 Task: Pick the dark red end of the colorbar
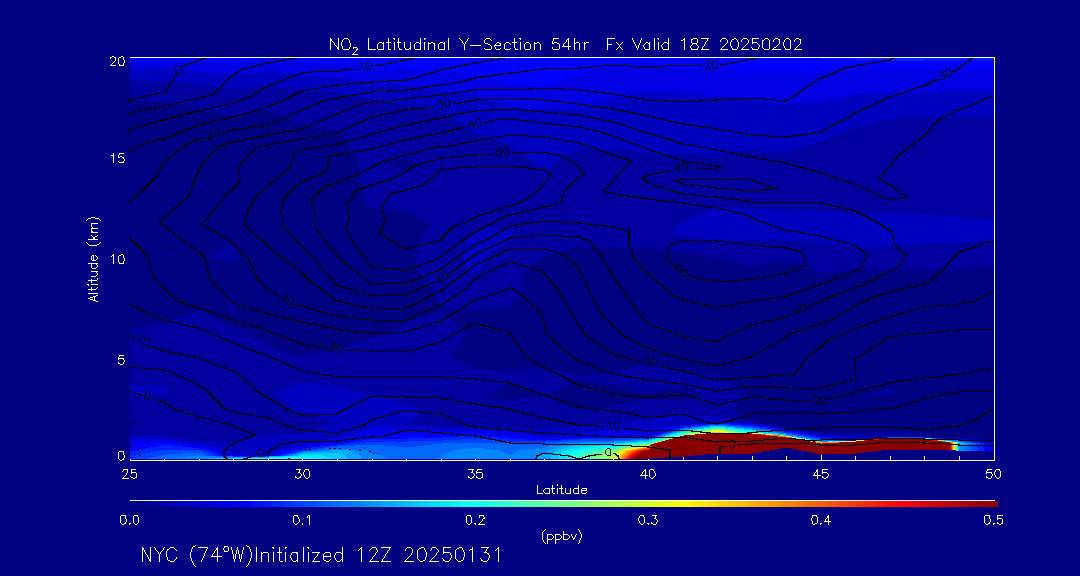[988, 504]
